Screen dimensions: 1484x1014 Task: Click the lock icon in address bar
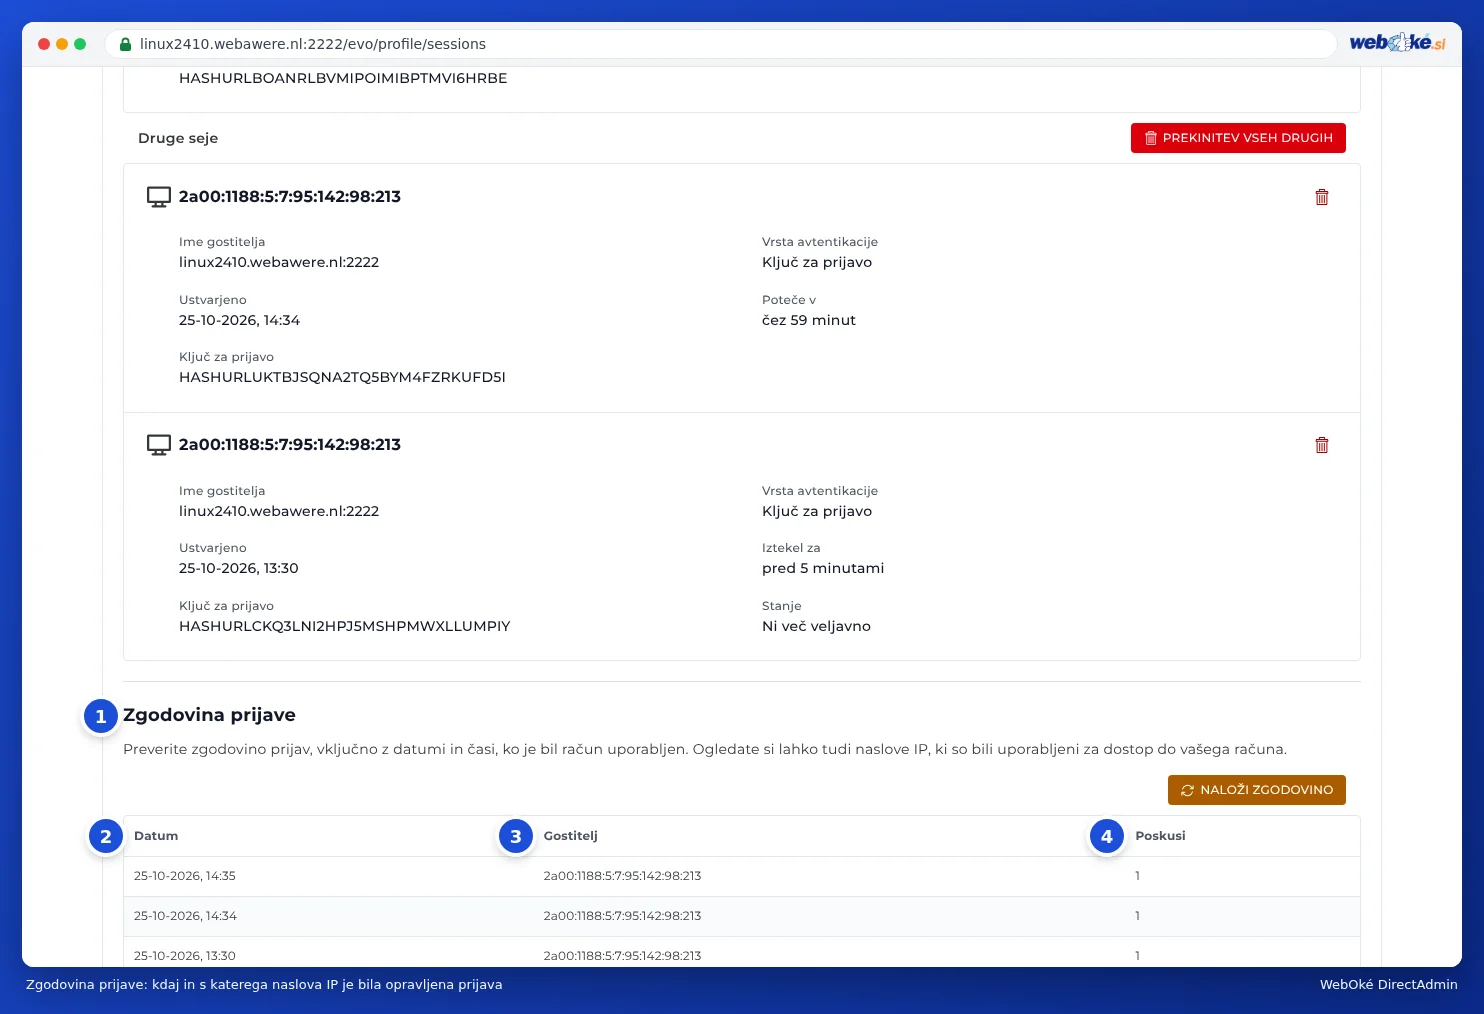[x=125, y=44]
